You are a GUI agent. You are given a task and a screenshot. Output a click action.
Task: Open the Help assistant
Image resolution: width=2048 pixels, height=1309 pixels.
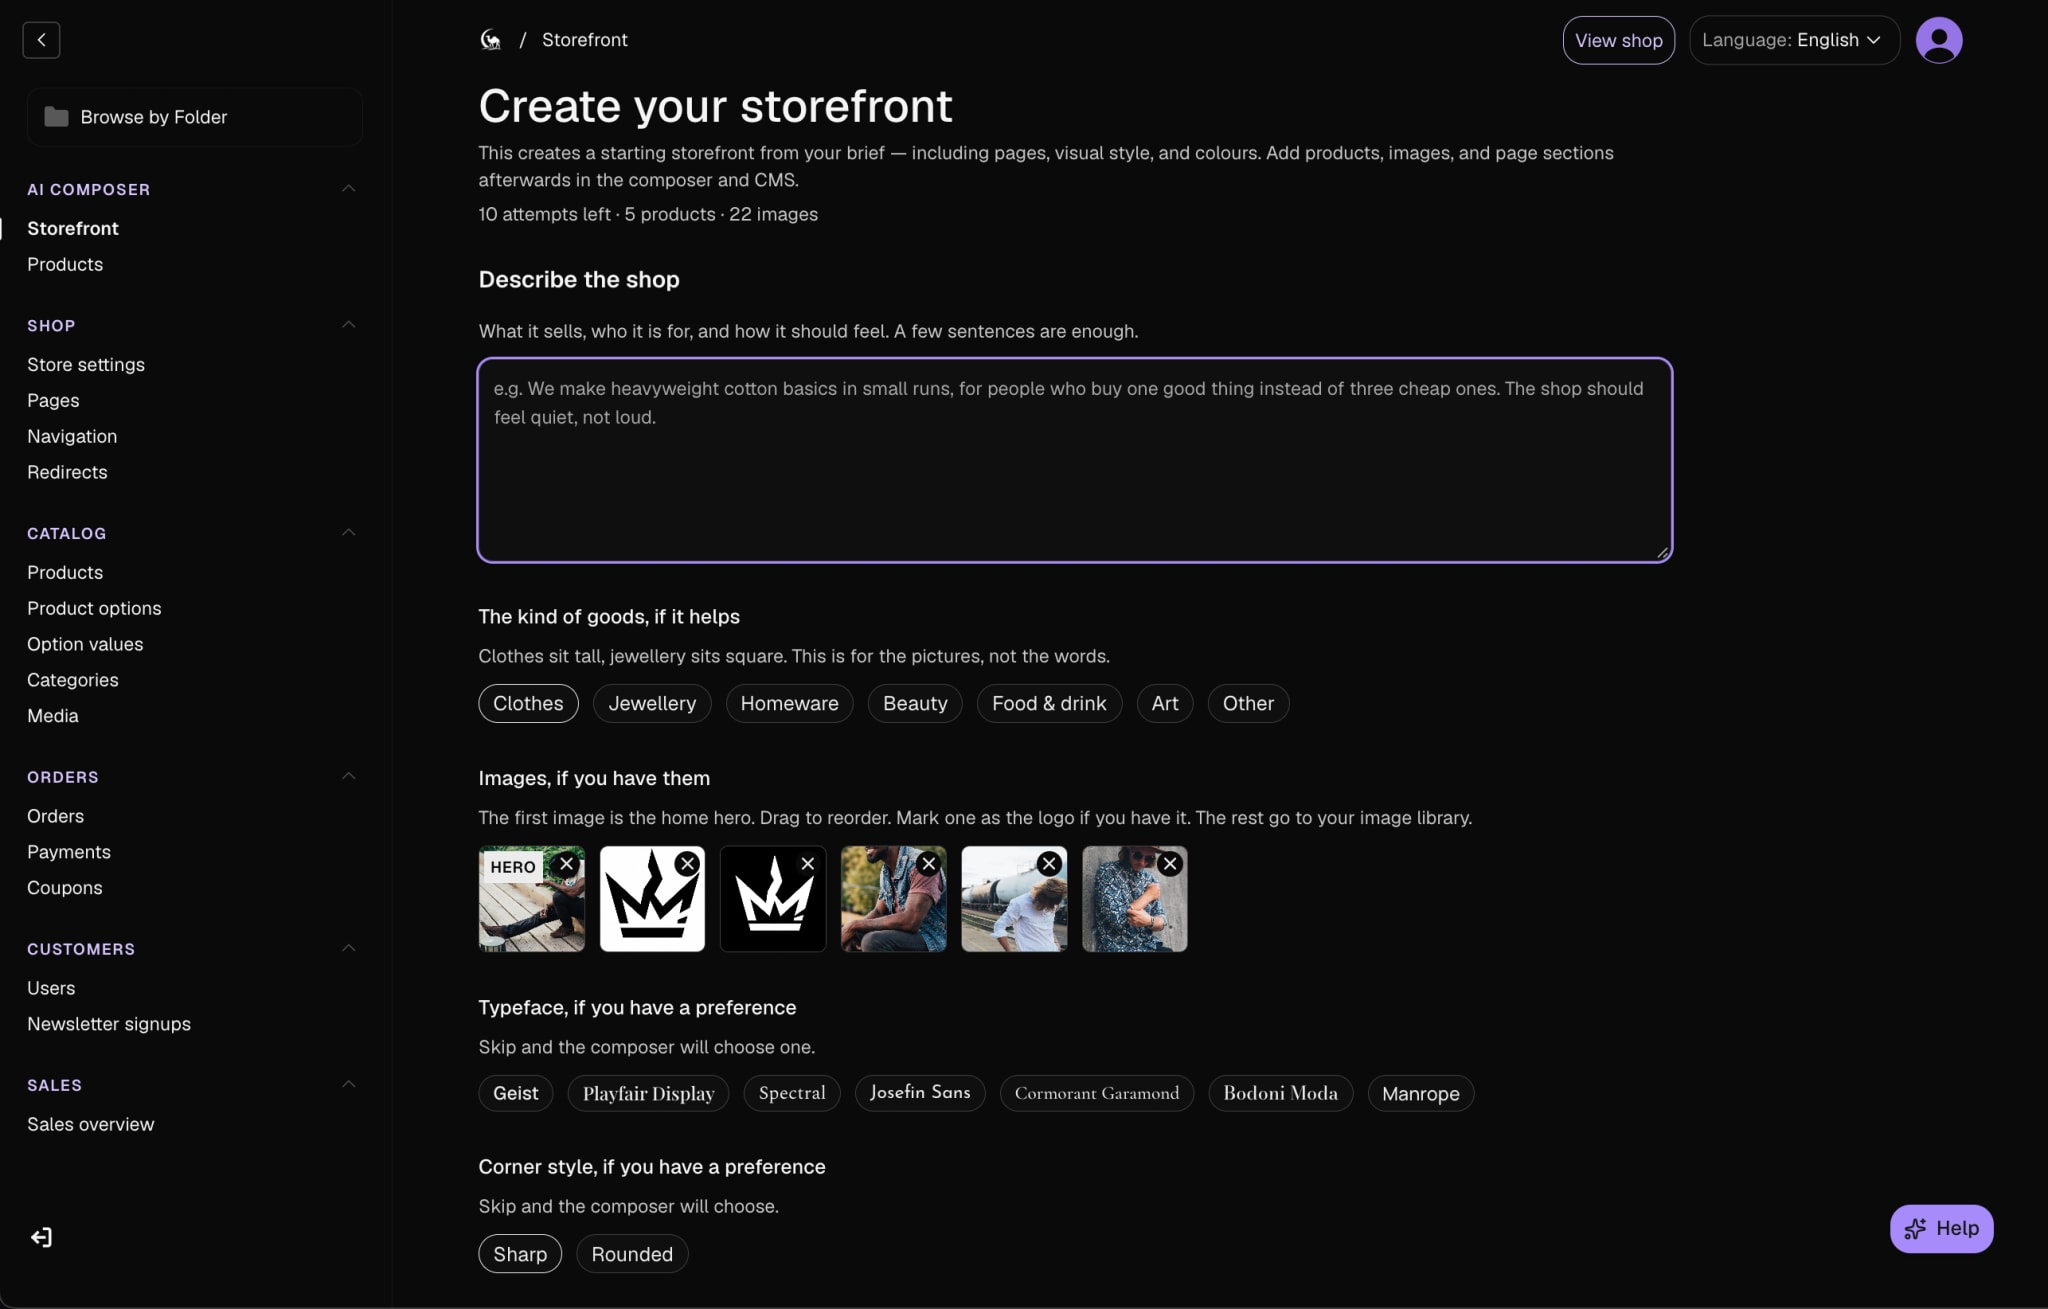pos(1941,1228)
